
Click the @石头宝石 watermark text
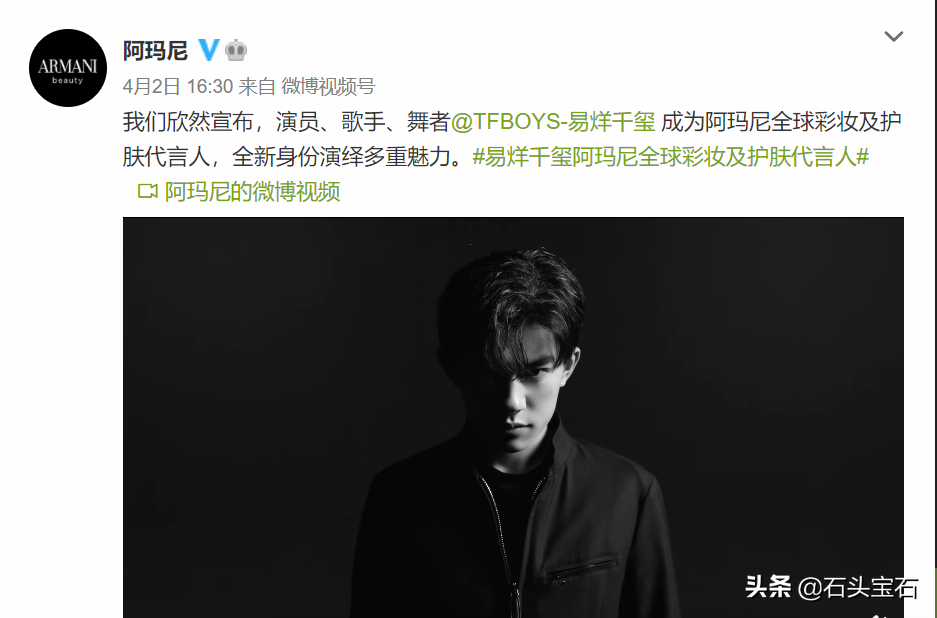tap(858, 588)
